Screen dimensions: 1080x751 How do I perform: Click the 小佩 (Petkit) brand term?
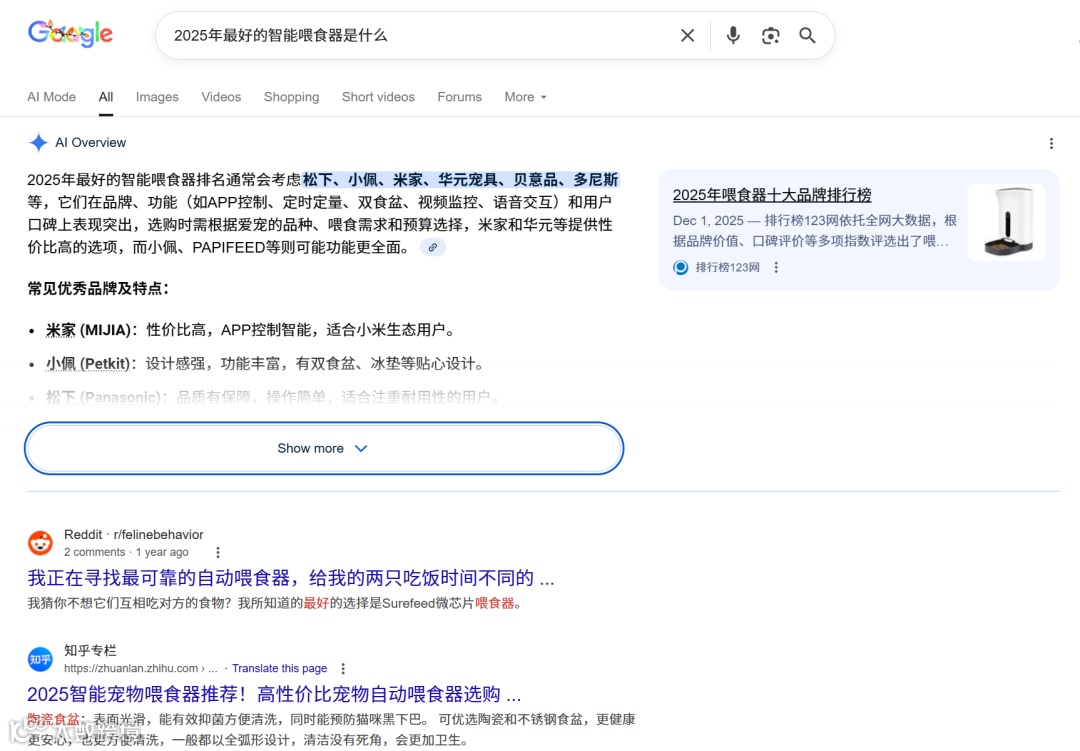tap(87, 364)
